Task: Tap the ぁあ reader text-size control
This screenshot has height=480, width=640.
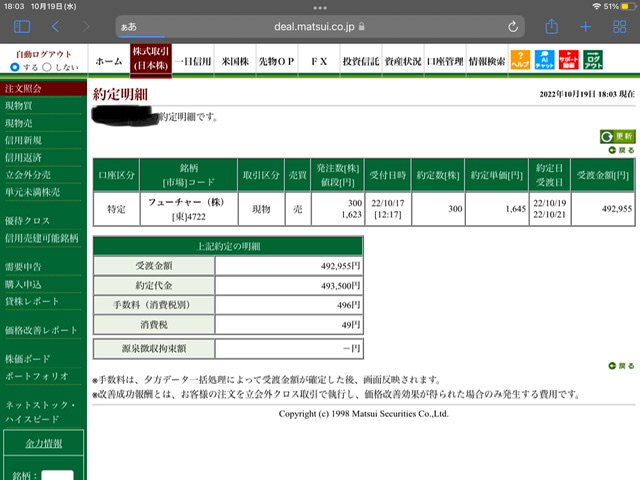Action: (129, 27)
